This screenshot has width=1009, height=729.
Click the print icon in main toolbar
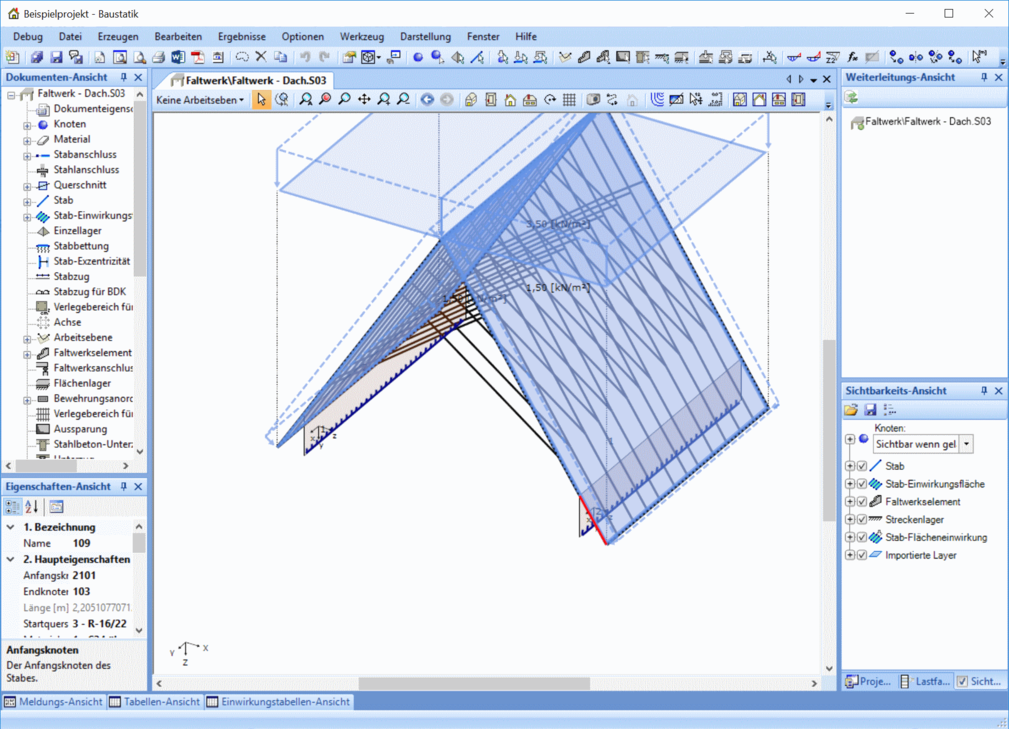(158, 58)
